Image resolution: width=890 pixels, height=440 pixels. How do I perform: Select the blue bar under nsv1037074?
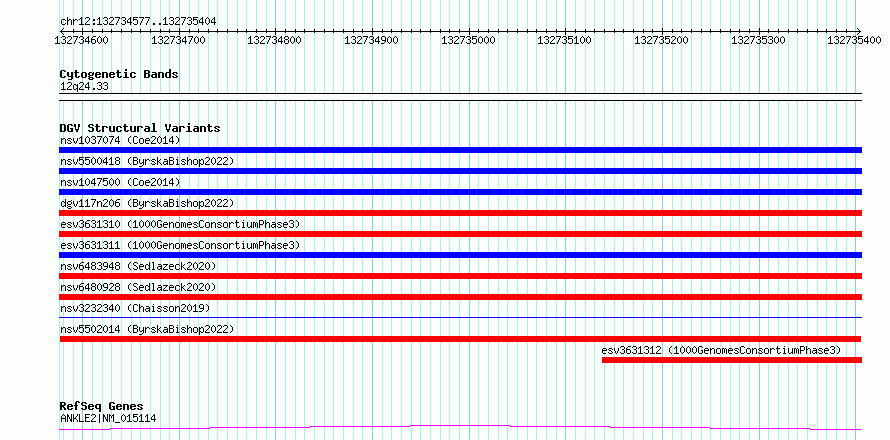(x=461, y=150)
